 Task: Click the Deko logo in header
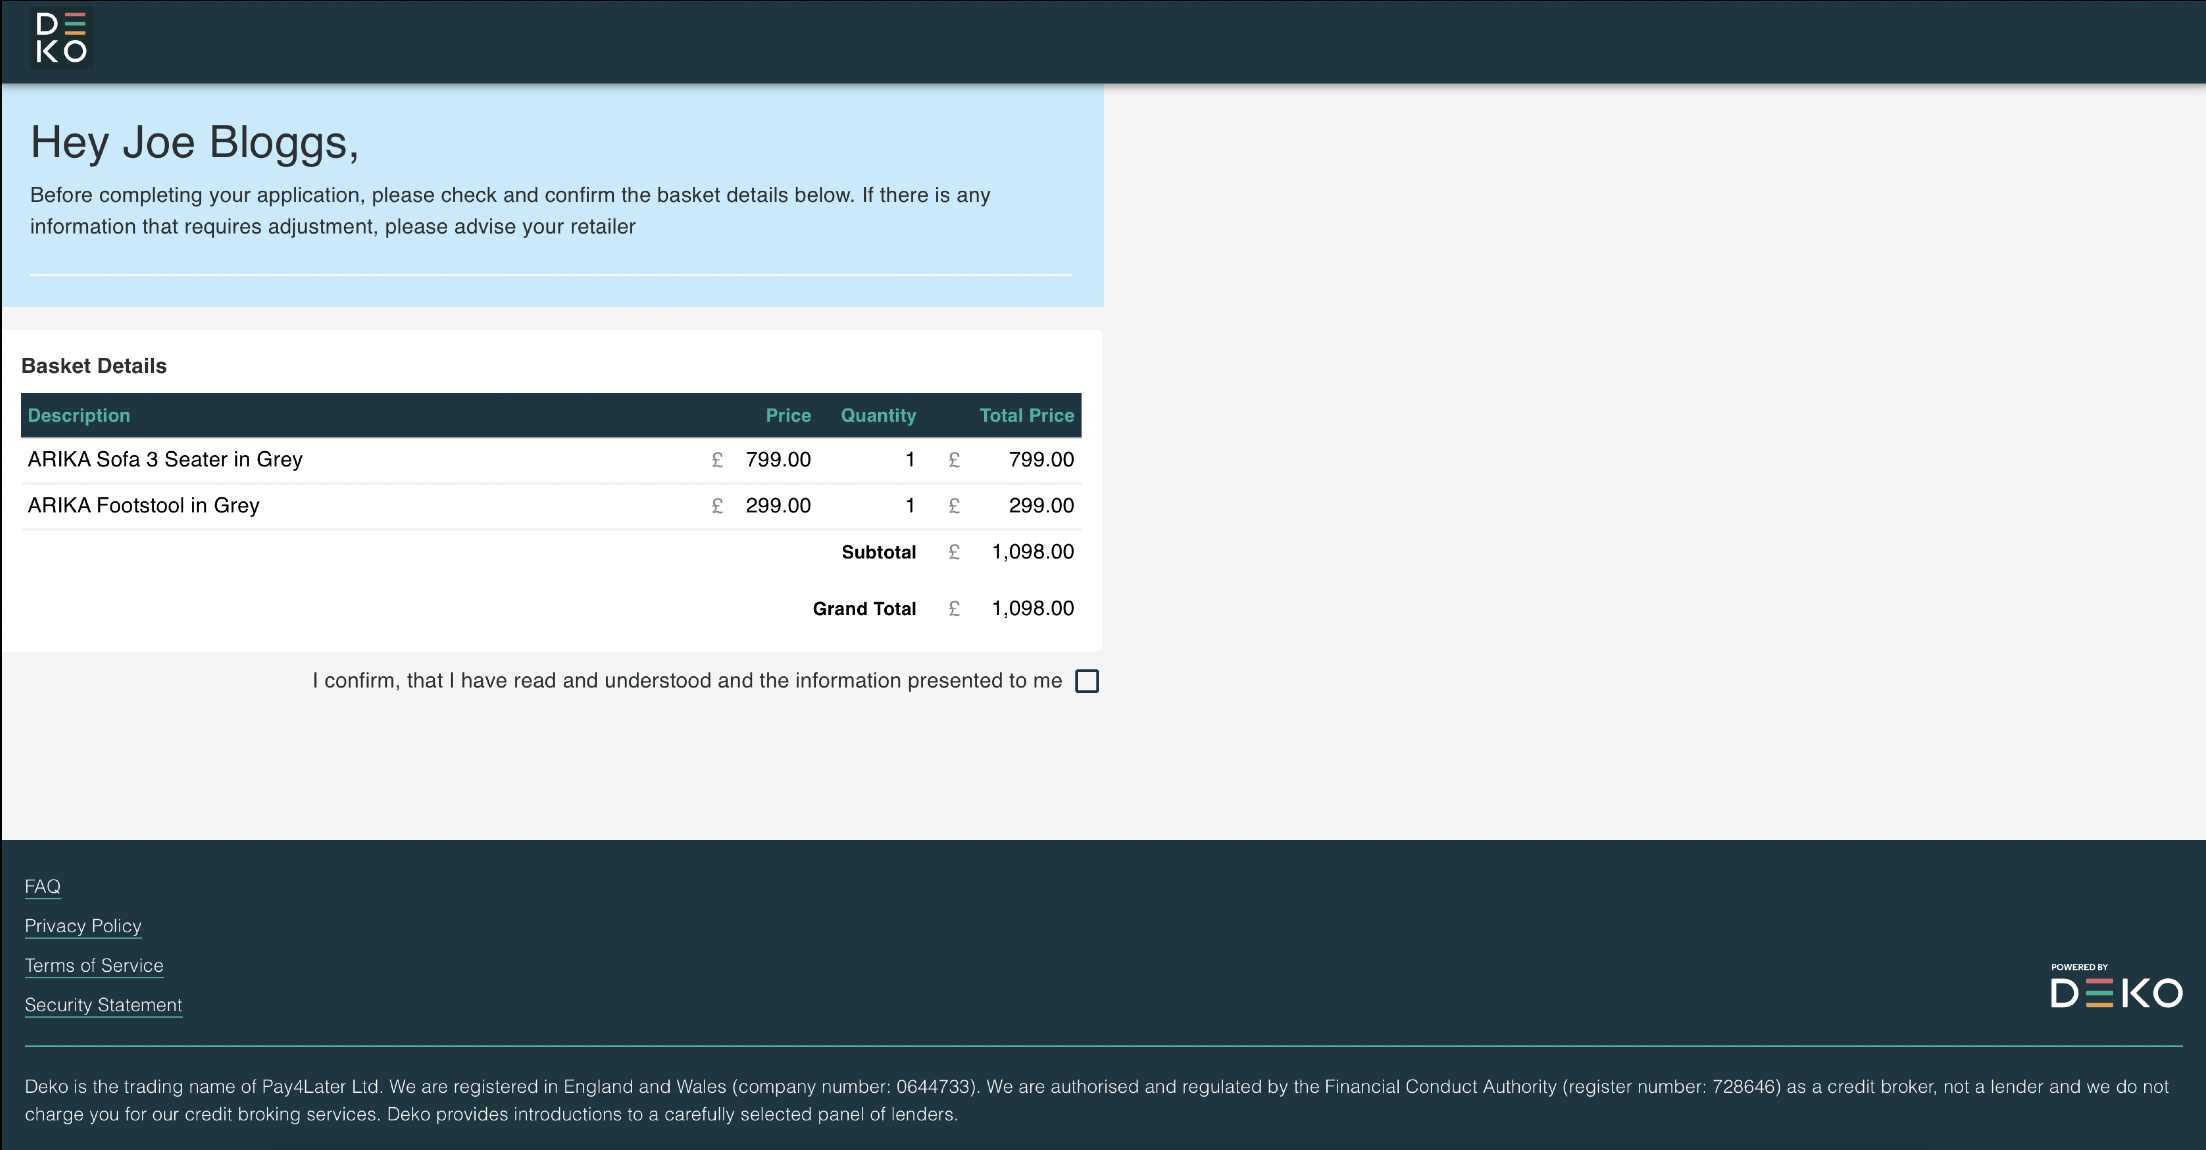(61, 38)
